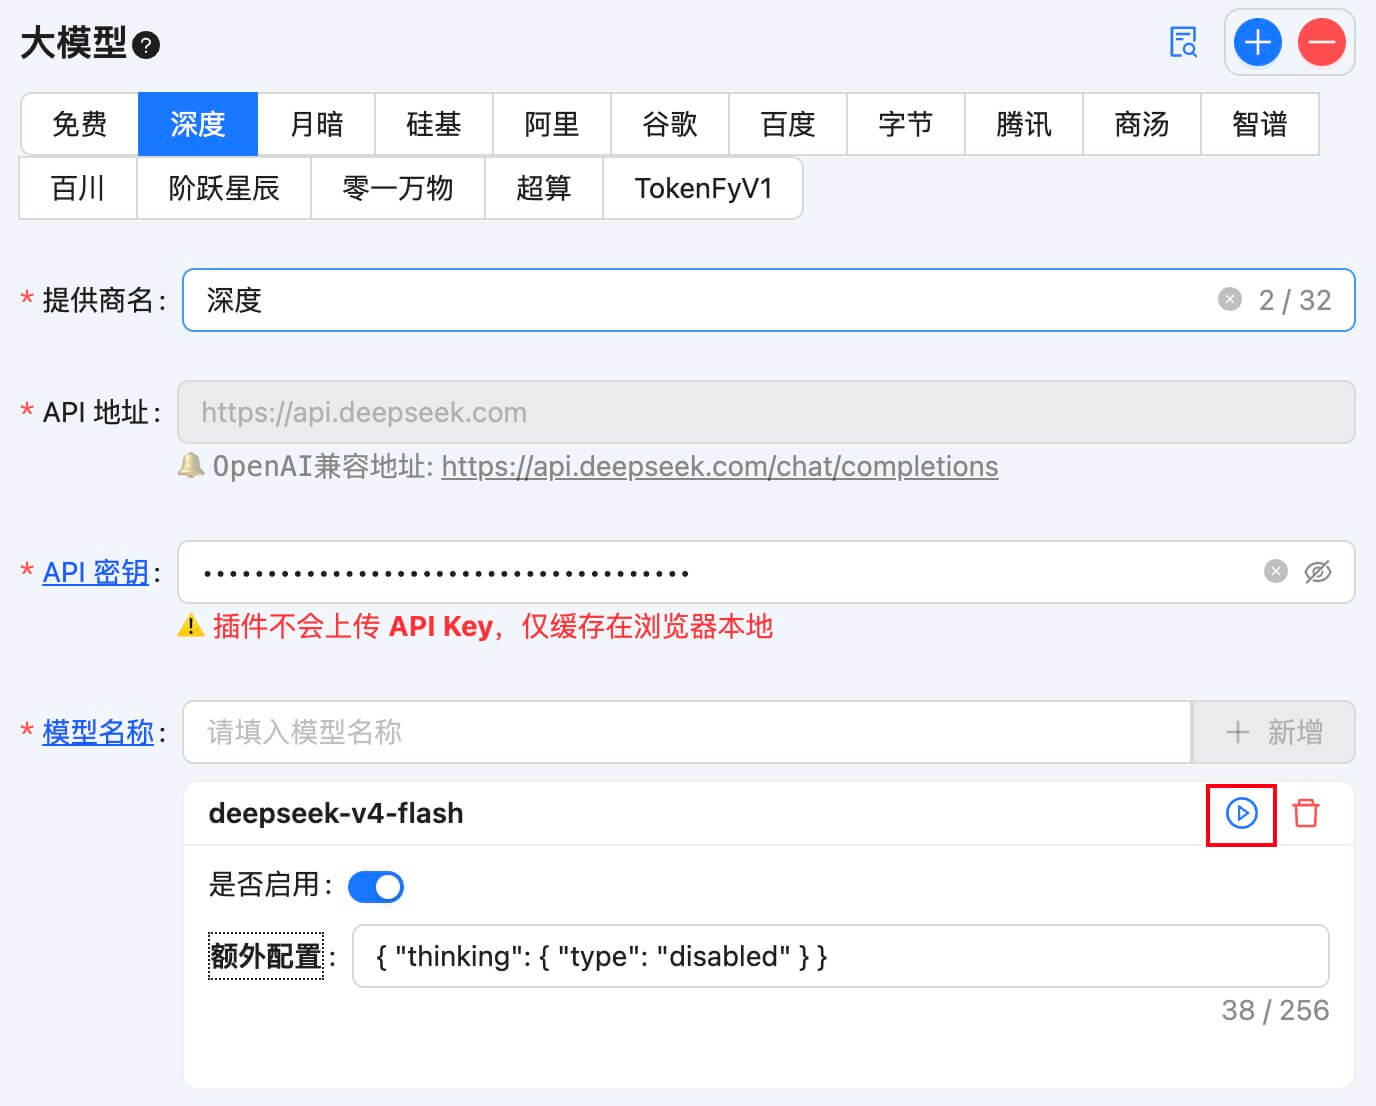The height and width of the screenshot is (1106, 1376).
Task: Choose the 字节 tab
Action: tap(906, 124)
